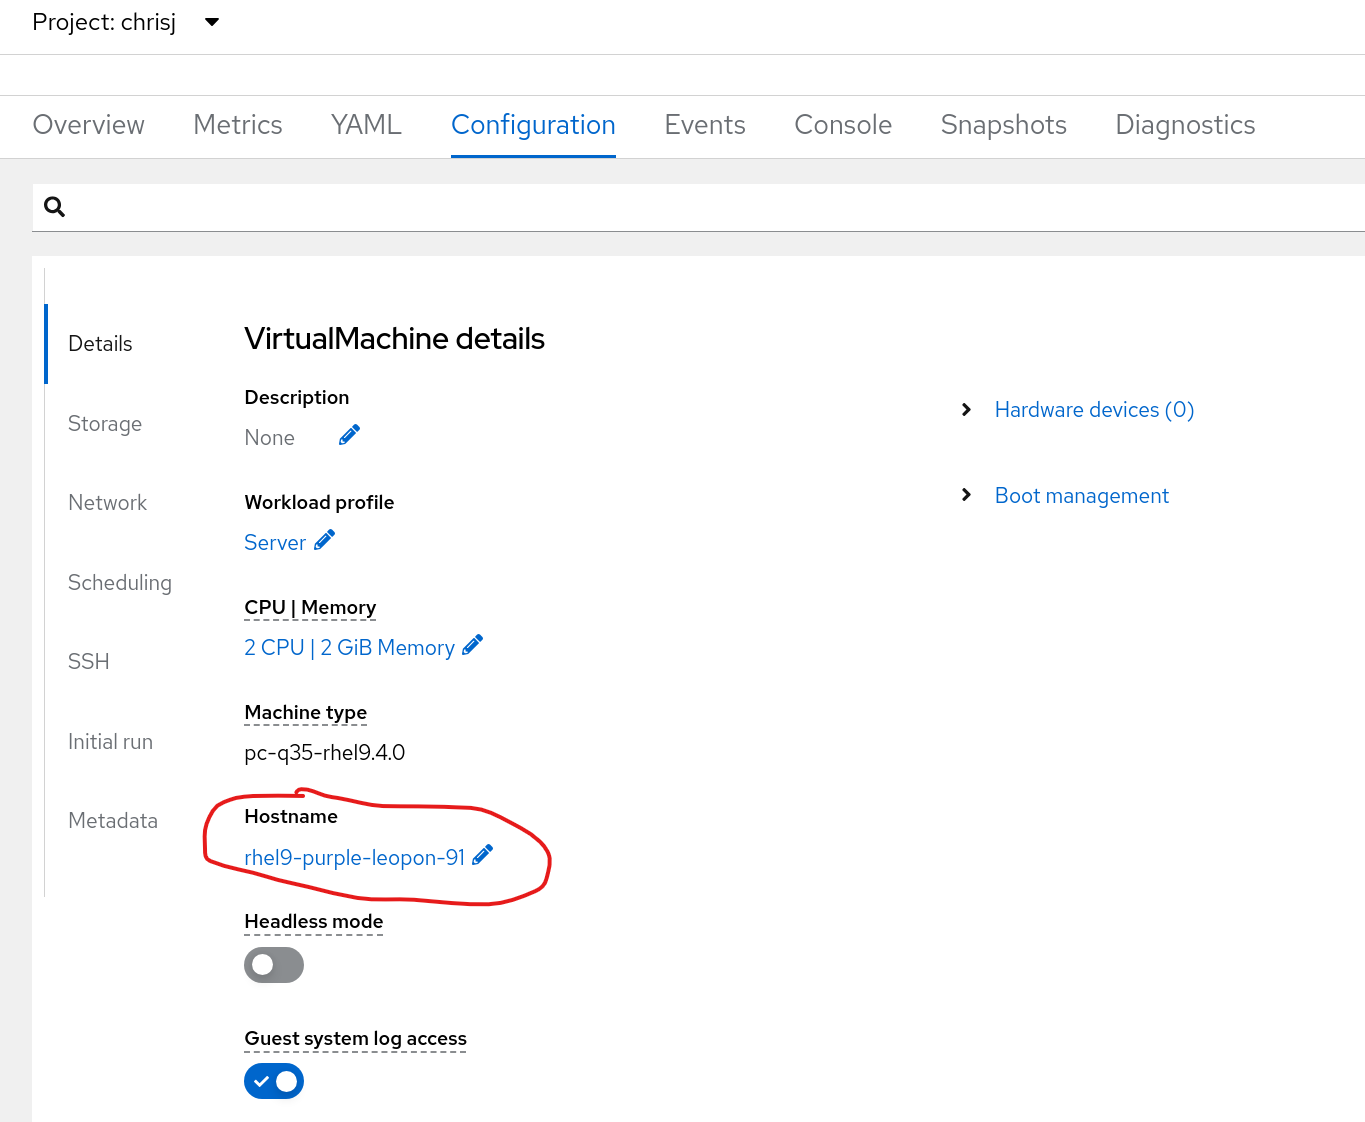Click the search magnifier icon
Image resolution: width=1365 pixels, height=1122 pixels.
55,207
